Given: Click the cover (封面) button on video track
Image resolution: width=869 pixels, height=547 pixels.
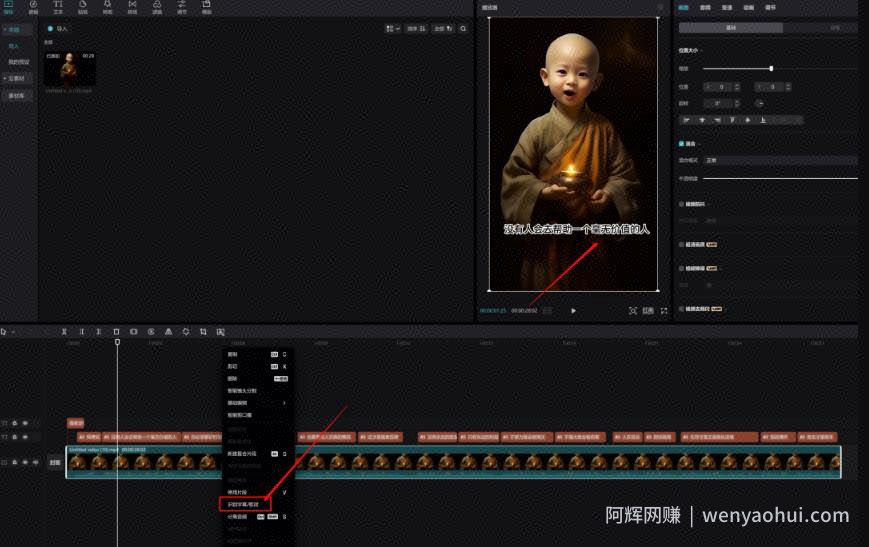Looking at the screenshot, I should [x=54, y=462].
